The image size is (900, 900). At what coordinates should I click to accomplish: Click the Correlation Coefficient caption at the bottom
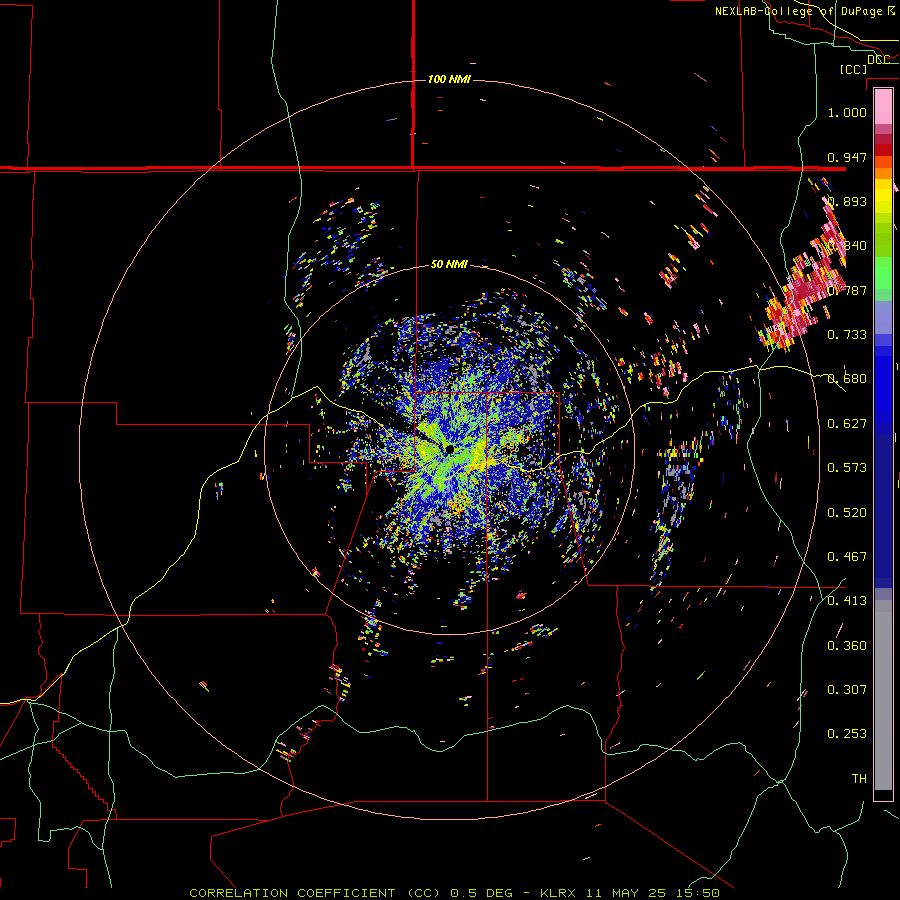(454, 893)
